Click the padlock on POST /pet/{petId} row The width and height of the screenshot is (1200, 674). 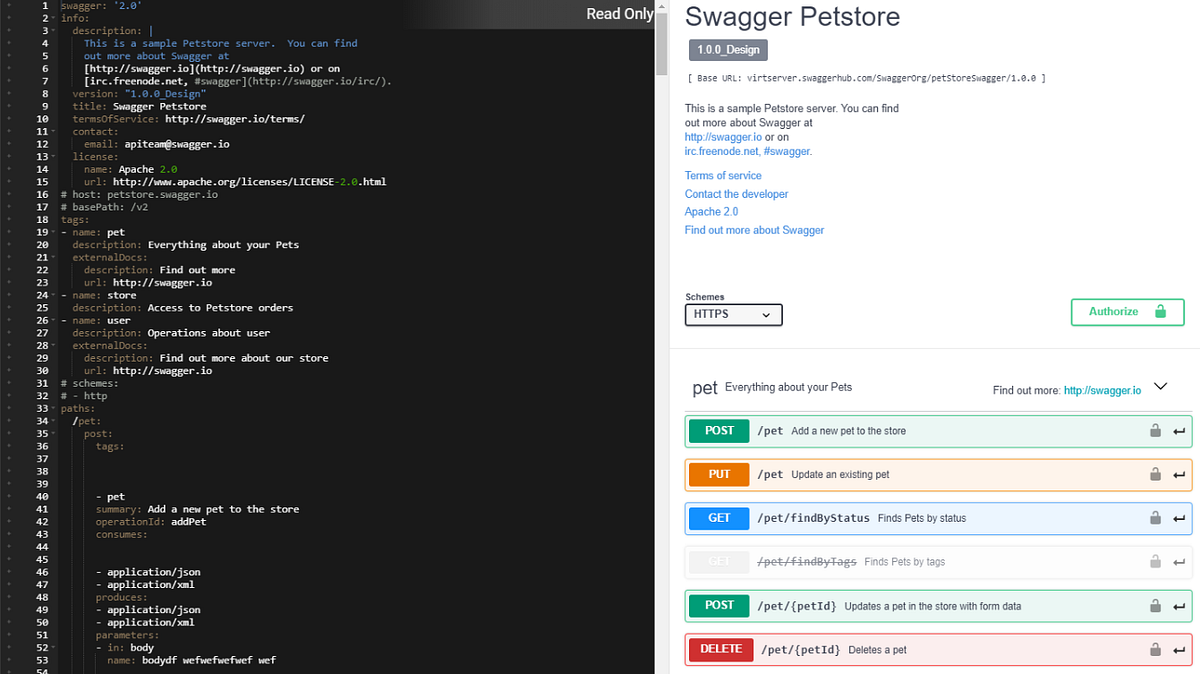(x=1156, y=605)
